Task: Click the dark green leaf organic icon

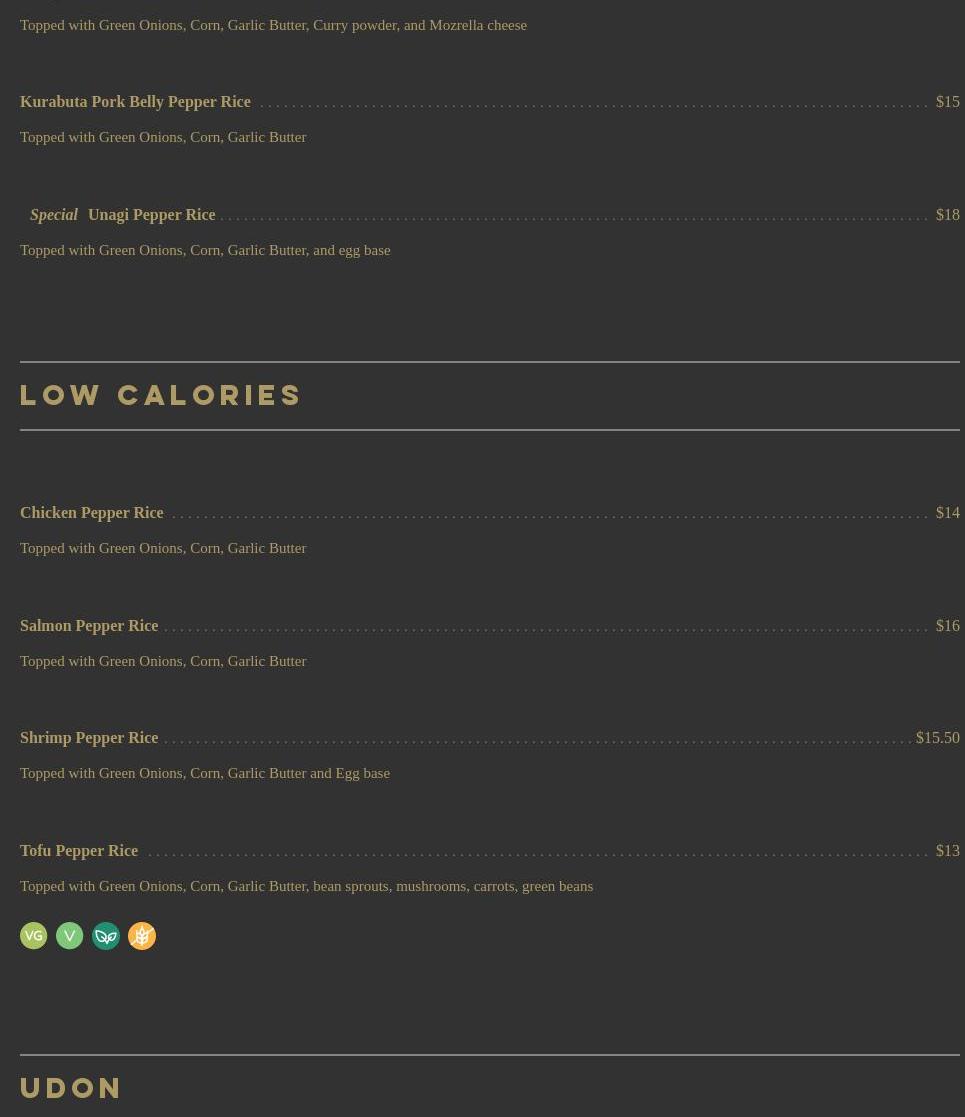Action: (106, 936)
